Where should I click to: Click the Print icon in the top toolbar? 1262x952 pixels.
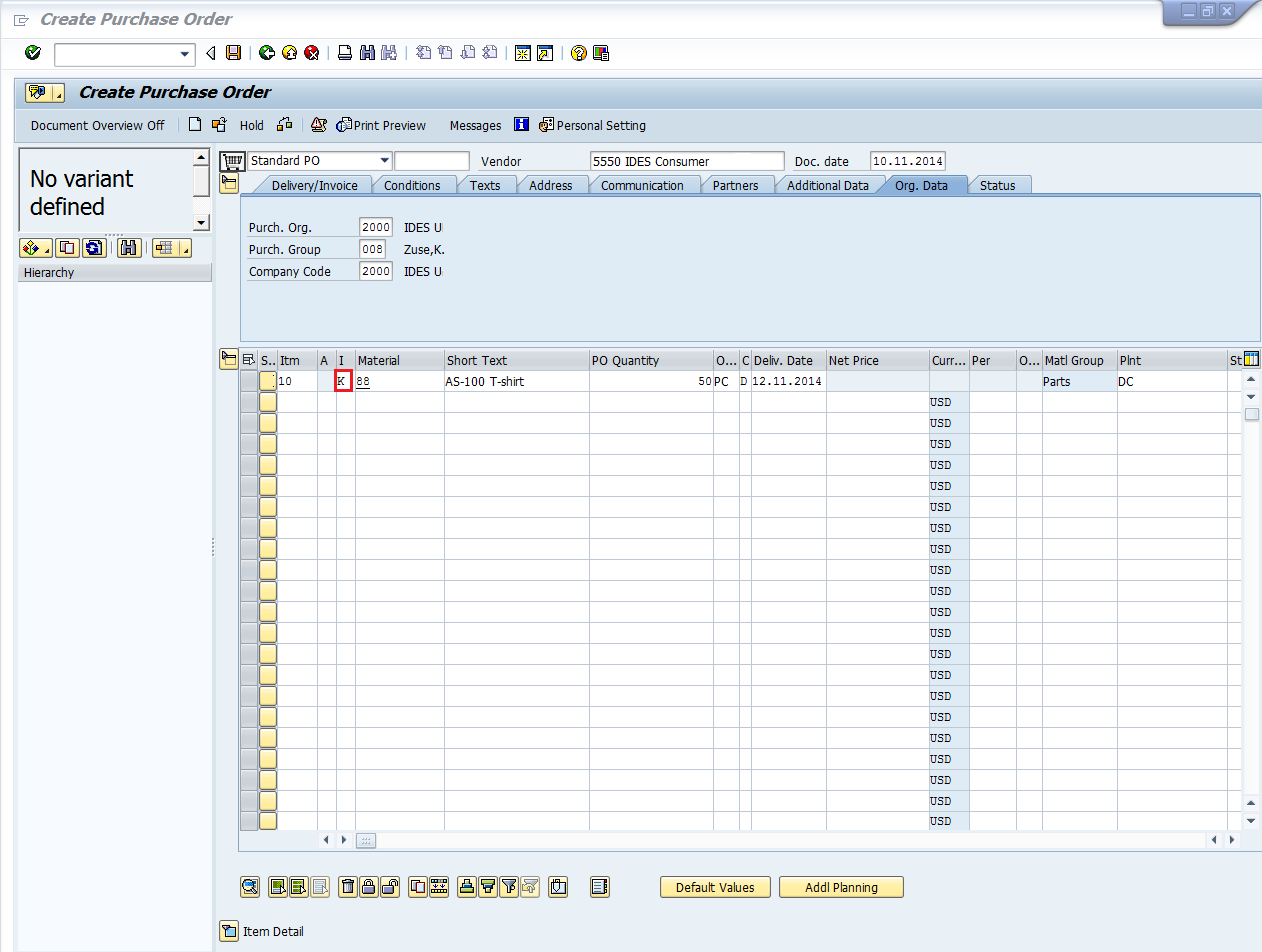tap(345, 53)
